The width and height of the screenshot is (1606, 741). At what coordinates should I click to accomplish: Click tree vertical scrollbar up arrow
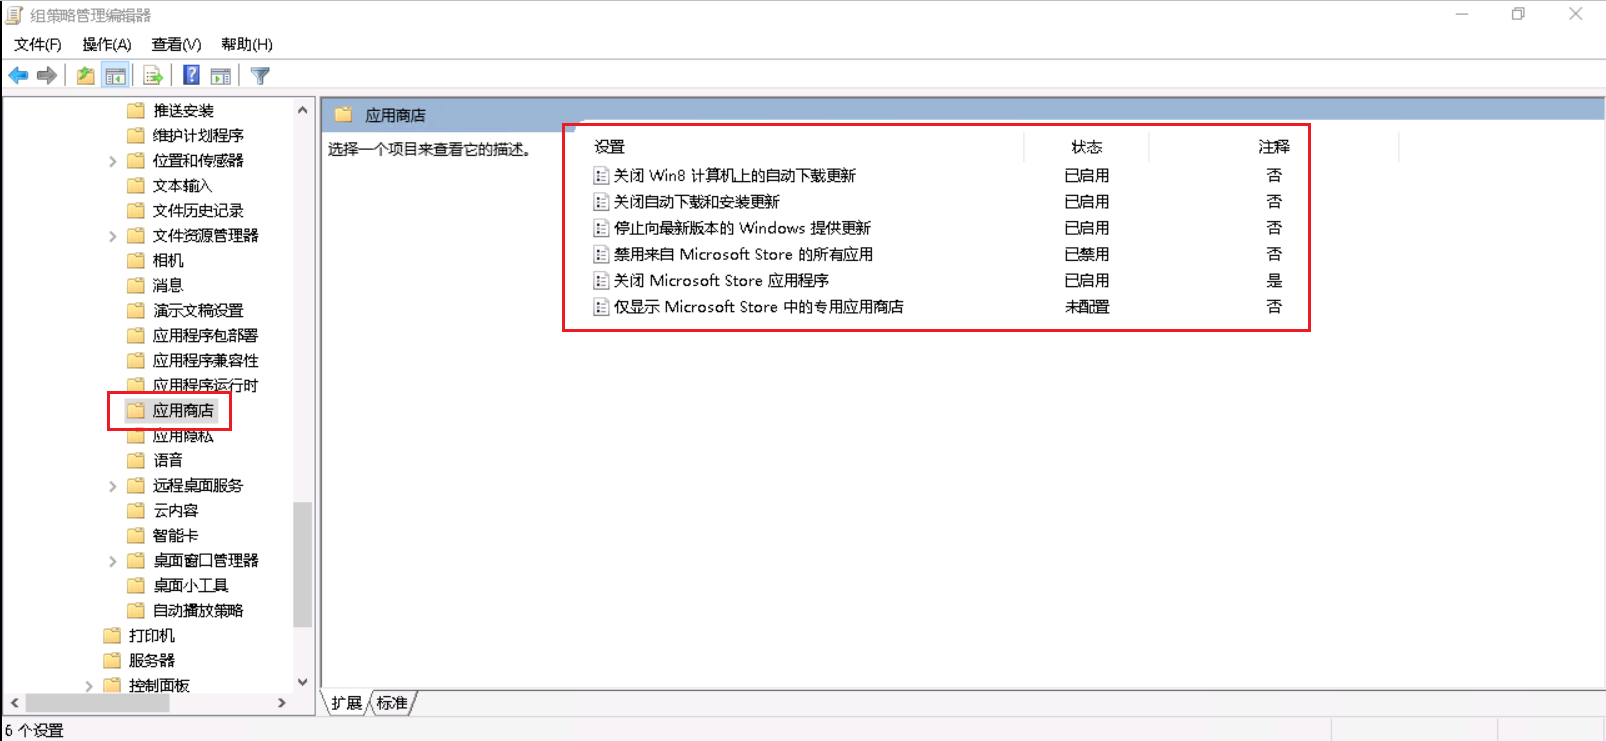point(302,110)
